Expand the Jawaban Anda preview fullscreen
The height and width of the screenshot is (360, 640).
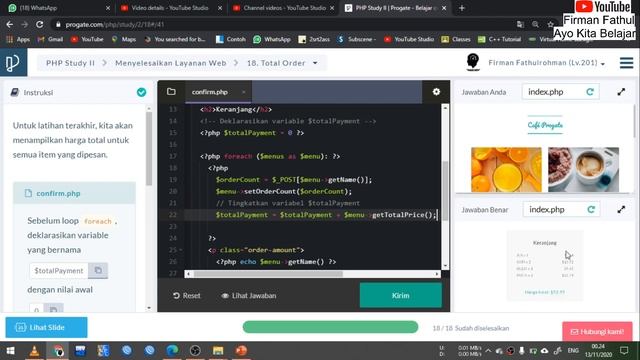621,92
